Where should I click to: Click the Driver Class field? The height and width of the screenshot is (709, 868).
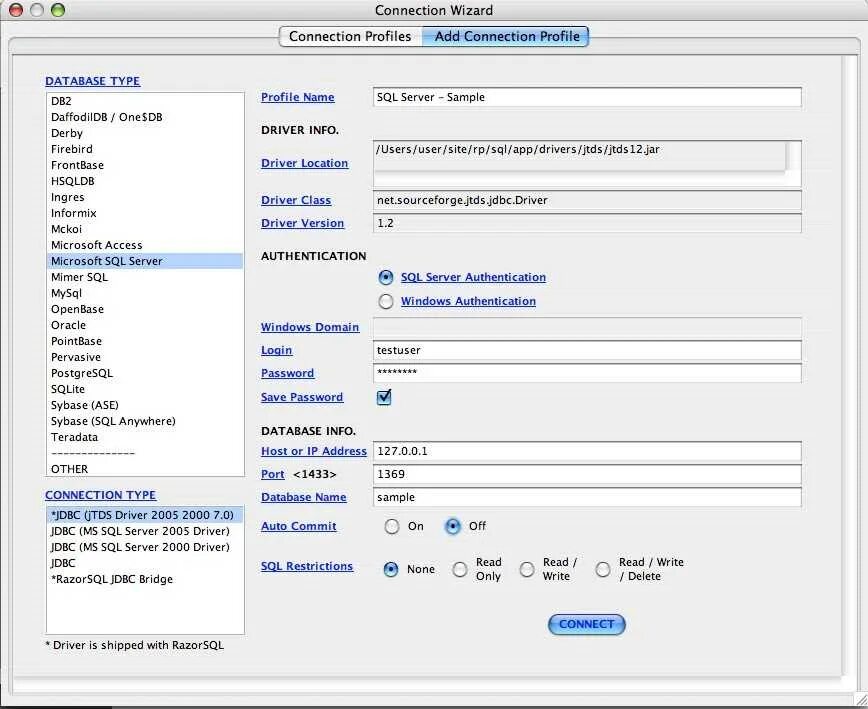[587, 200]
